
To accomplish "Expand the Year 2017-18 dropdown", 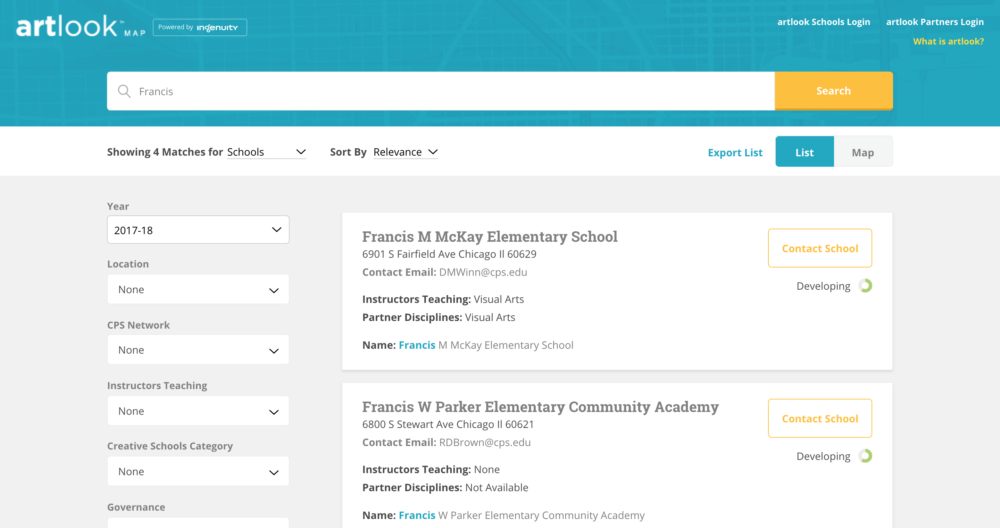I will pyautogui.click(x=198, y=230).
